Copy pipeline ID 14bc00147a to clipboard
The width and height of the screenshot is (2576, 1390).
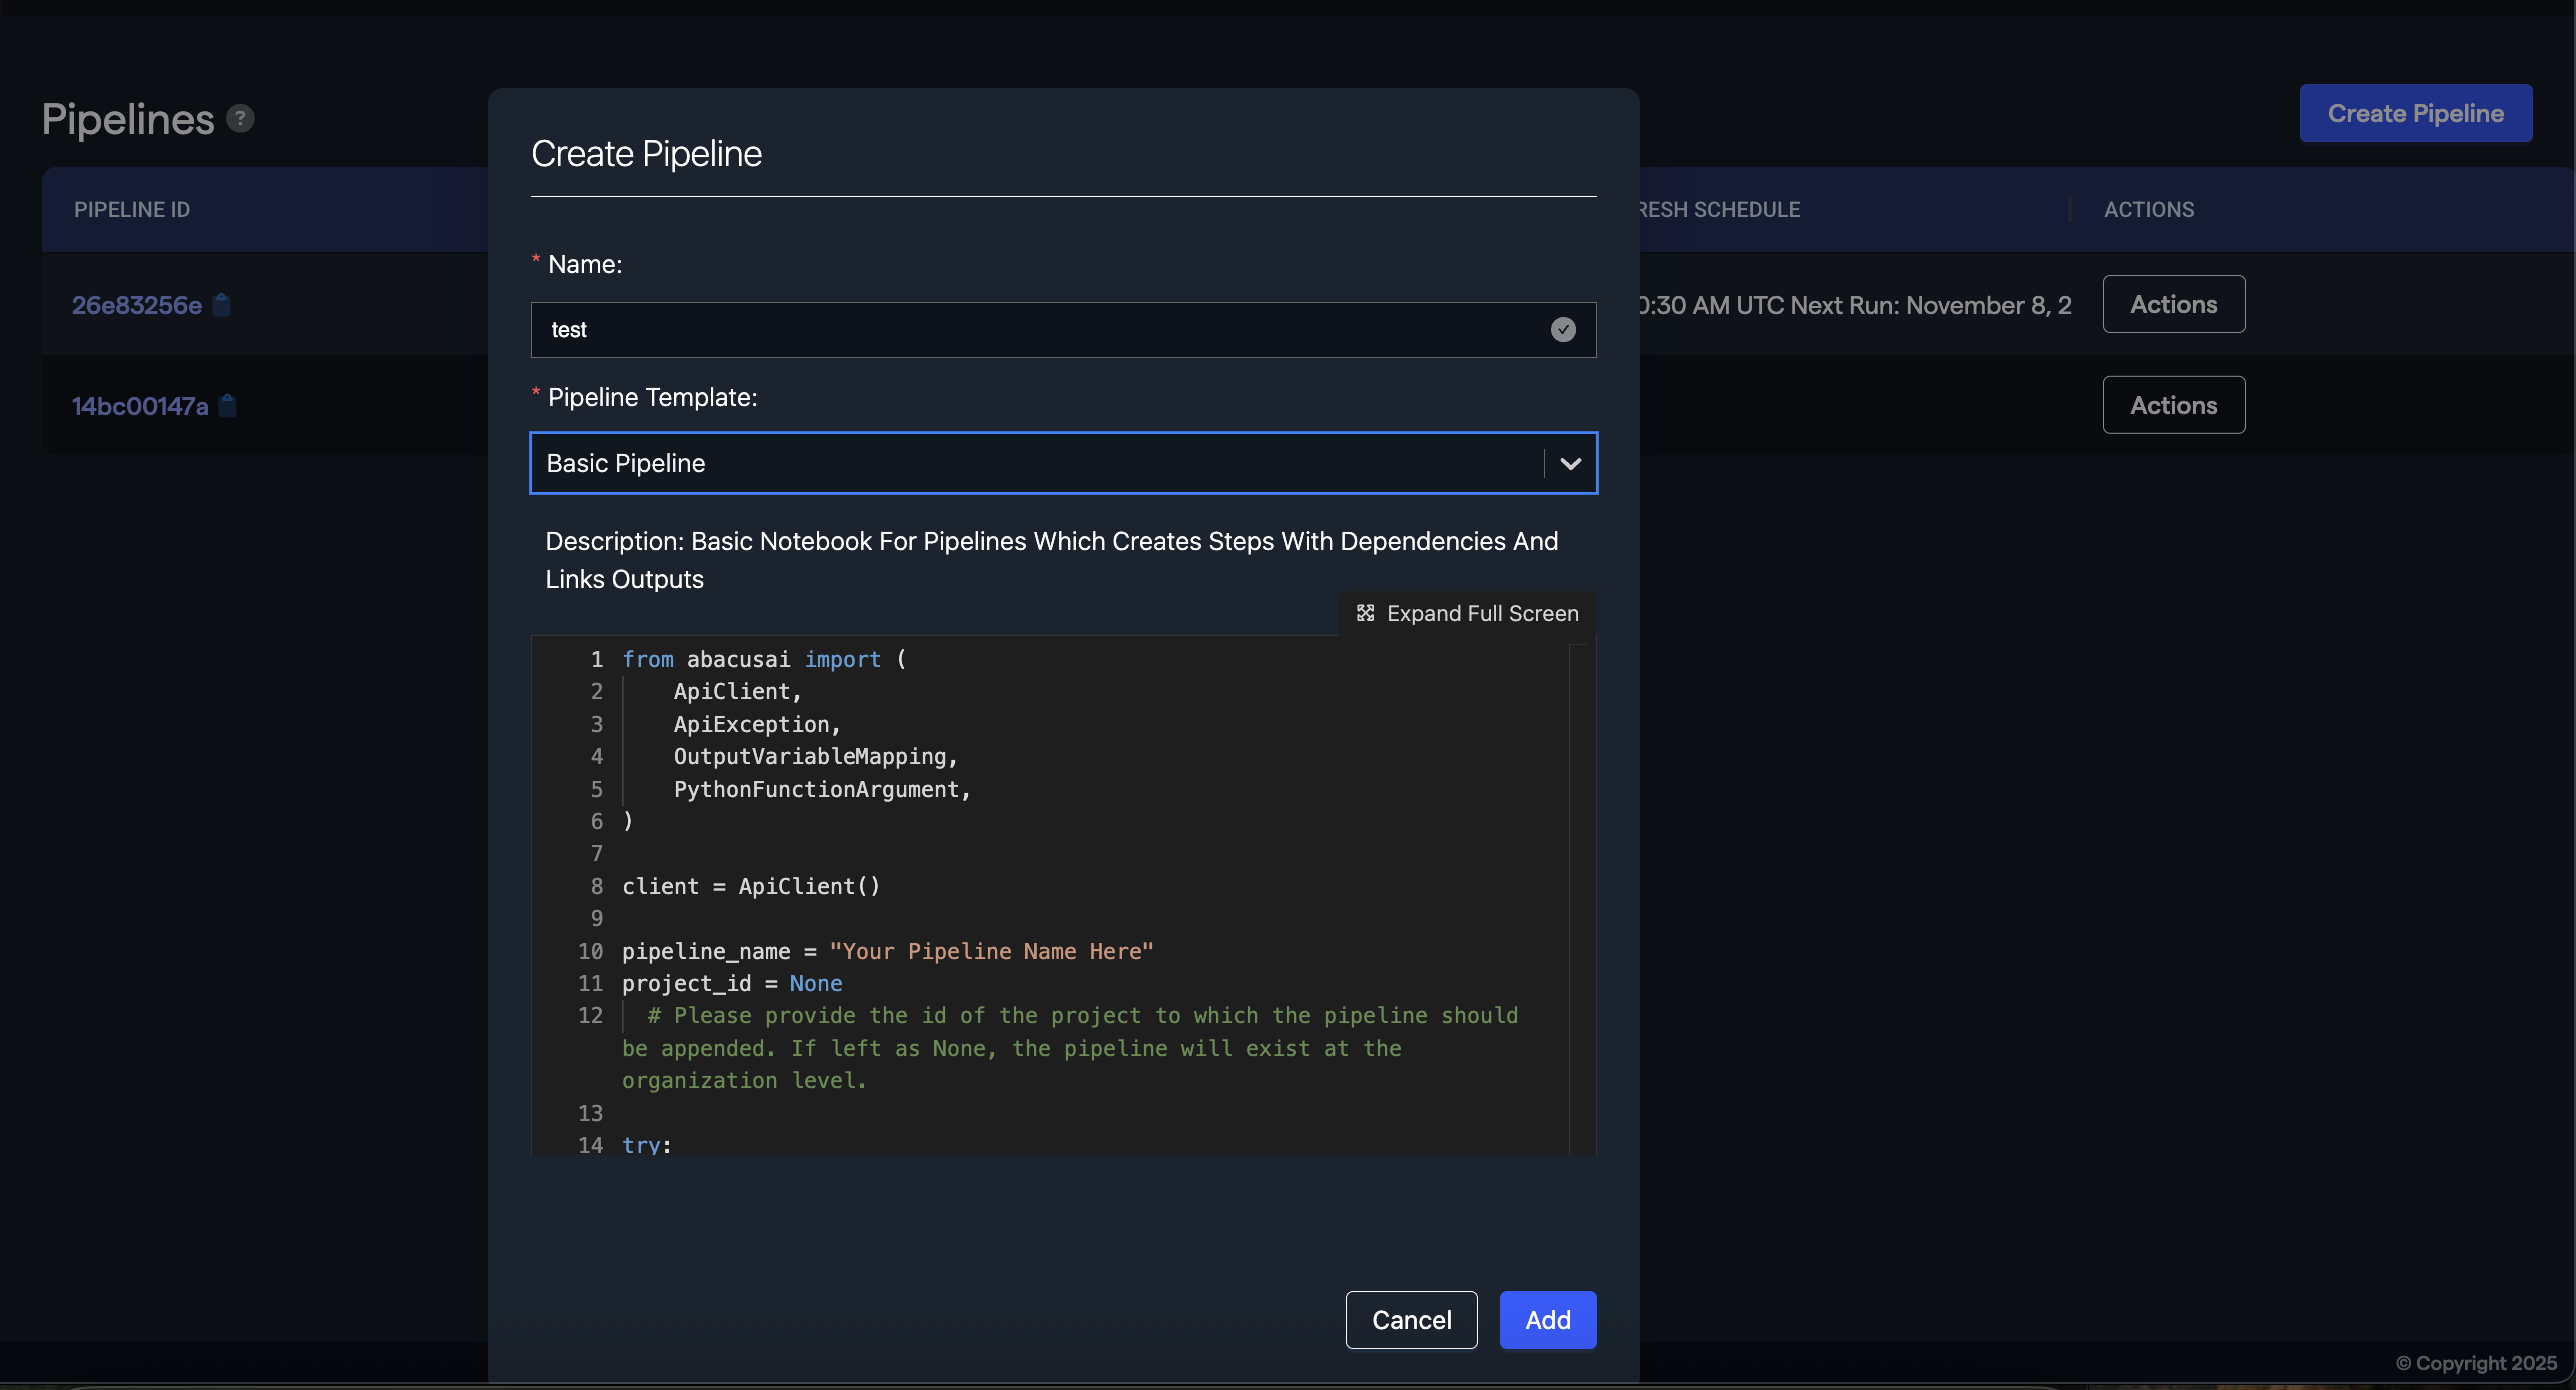pos(228,406)
